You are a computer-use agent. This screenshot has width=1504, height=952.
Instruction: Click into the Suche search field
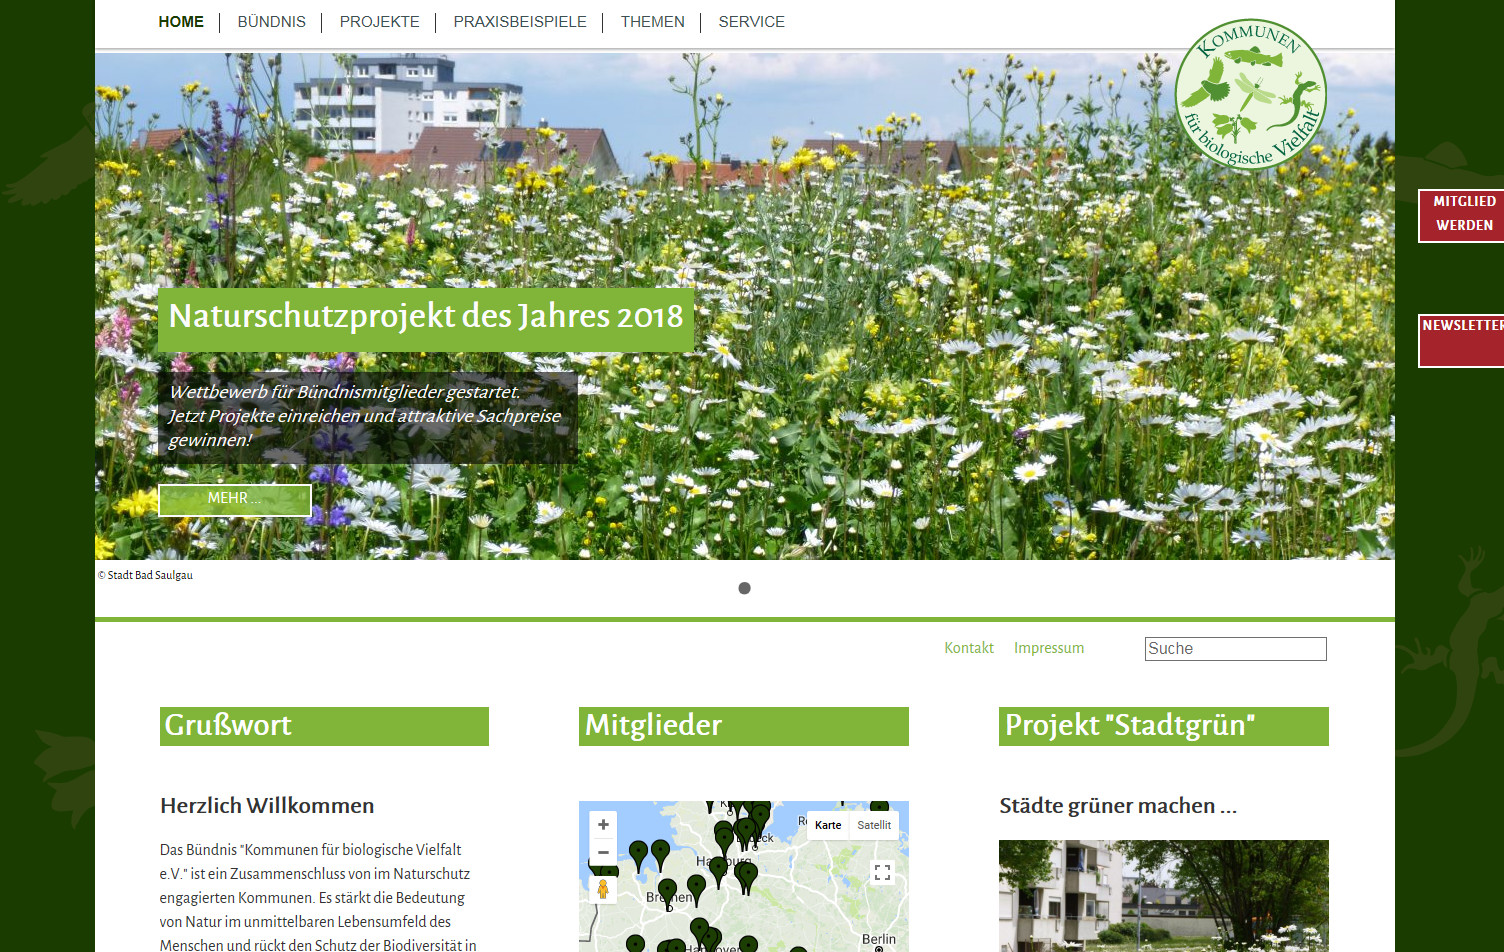tap(1235, 649)
